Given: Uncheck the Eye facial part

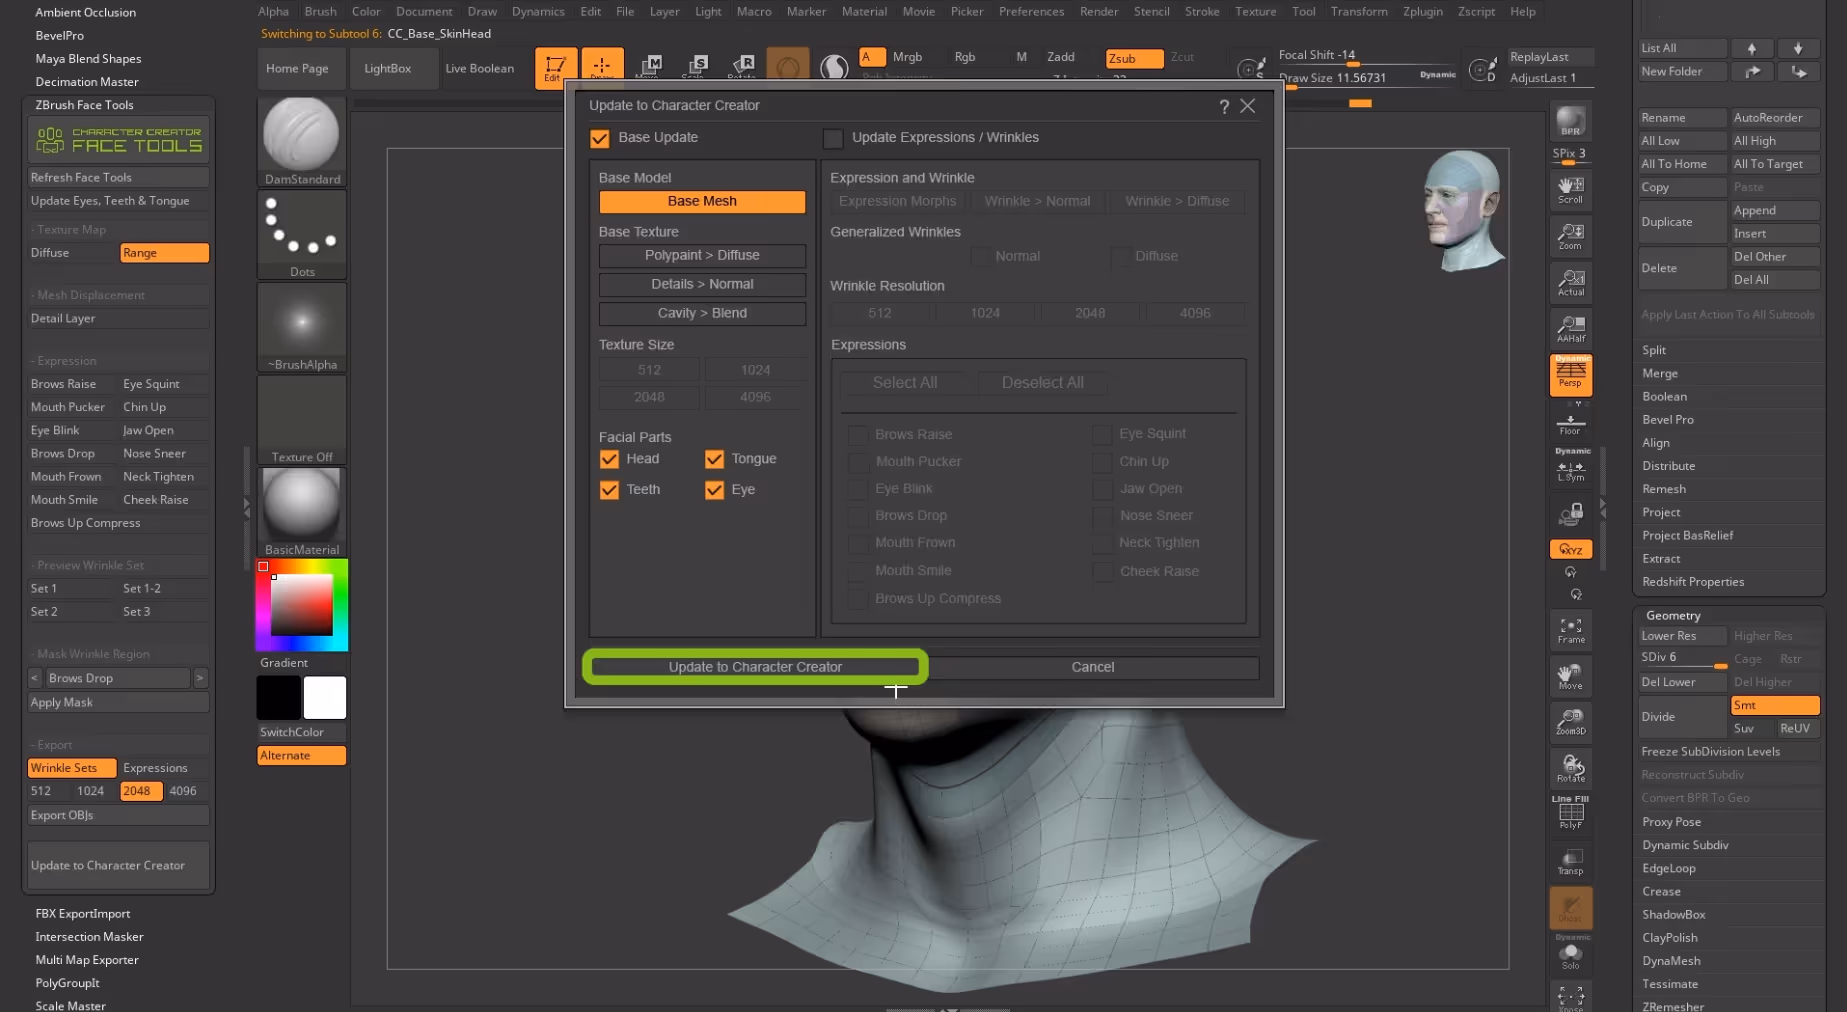Looking at the screenshot, I should (714, 490).
